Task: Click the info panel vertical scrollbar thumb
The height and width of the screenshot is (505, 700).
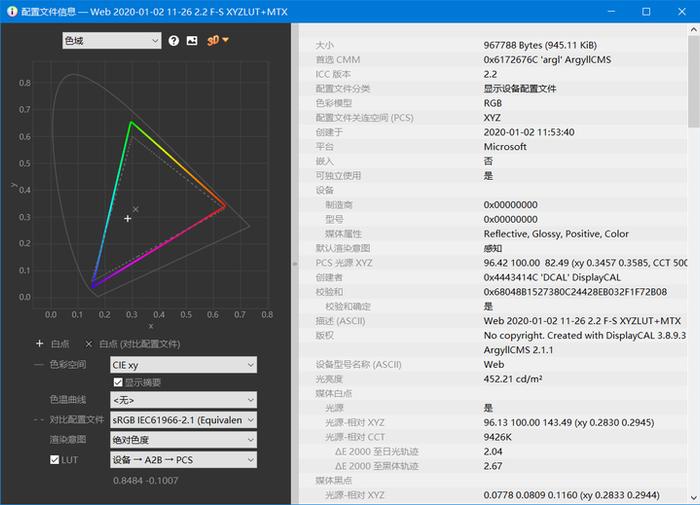Action: 693,82
